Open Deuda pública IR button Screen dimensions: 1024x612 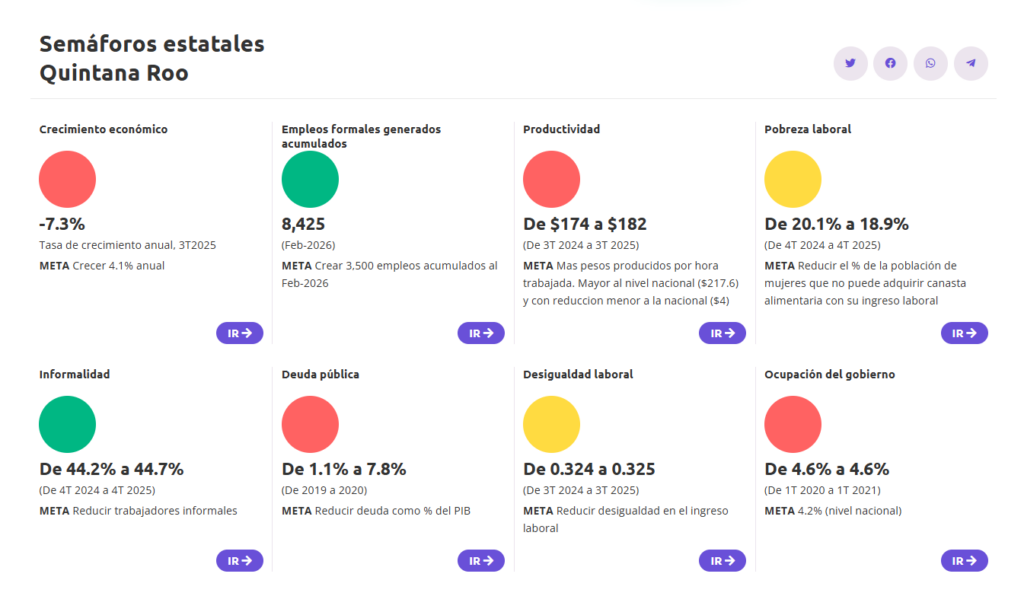(x=481, y=561)
